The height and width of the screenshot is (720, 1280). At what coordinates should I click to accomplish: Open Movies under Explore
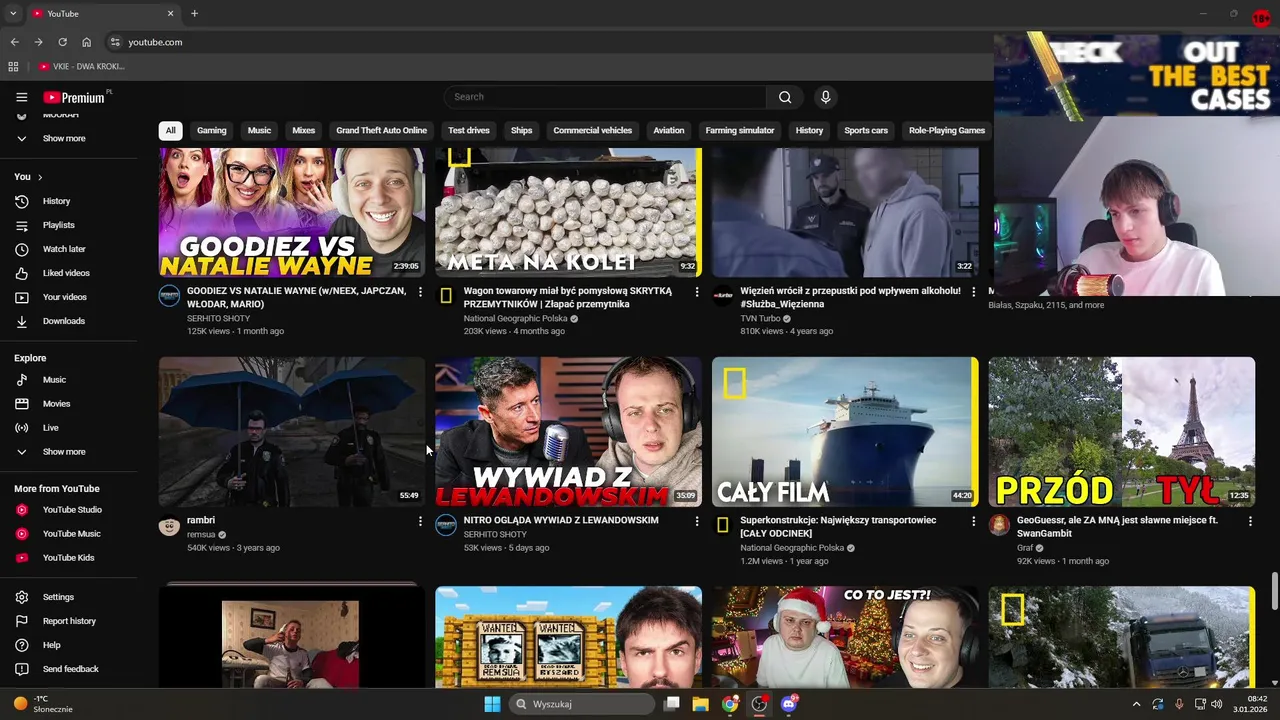click(x=56, y=404)
